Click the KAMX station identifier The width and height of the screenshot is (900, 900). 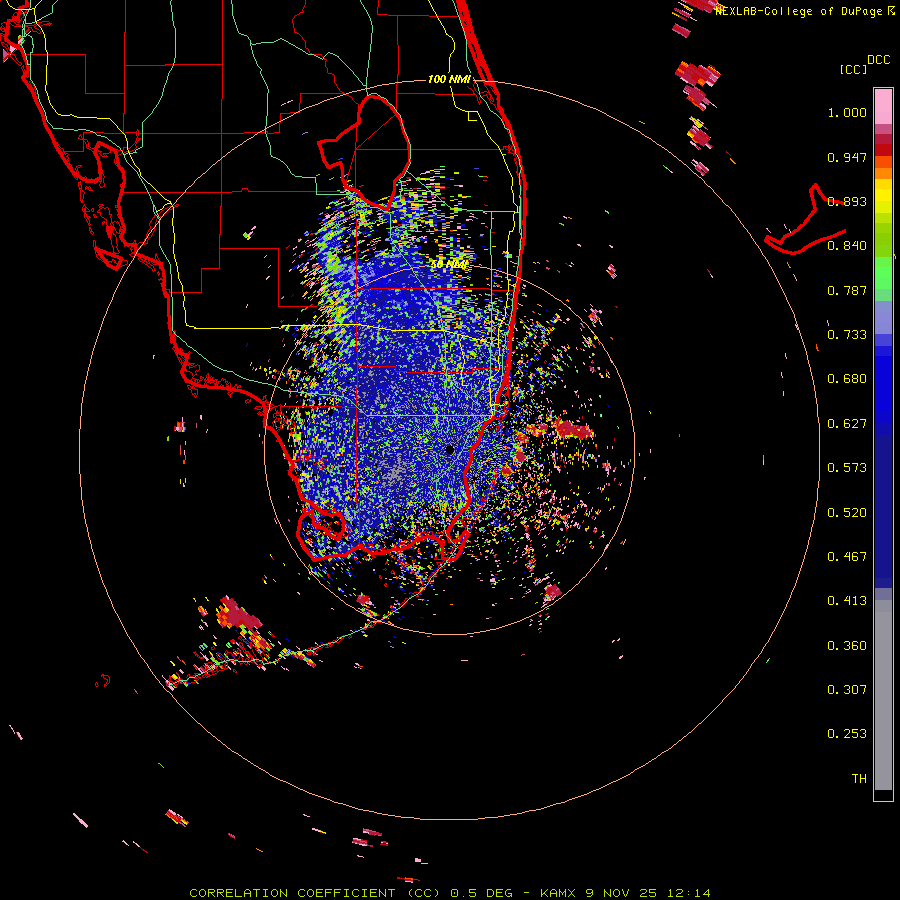[x=557, y=893]
